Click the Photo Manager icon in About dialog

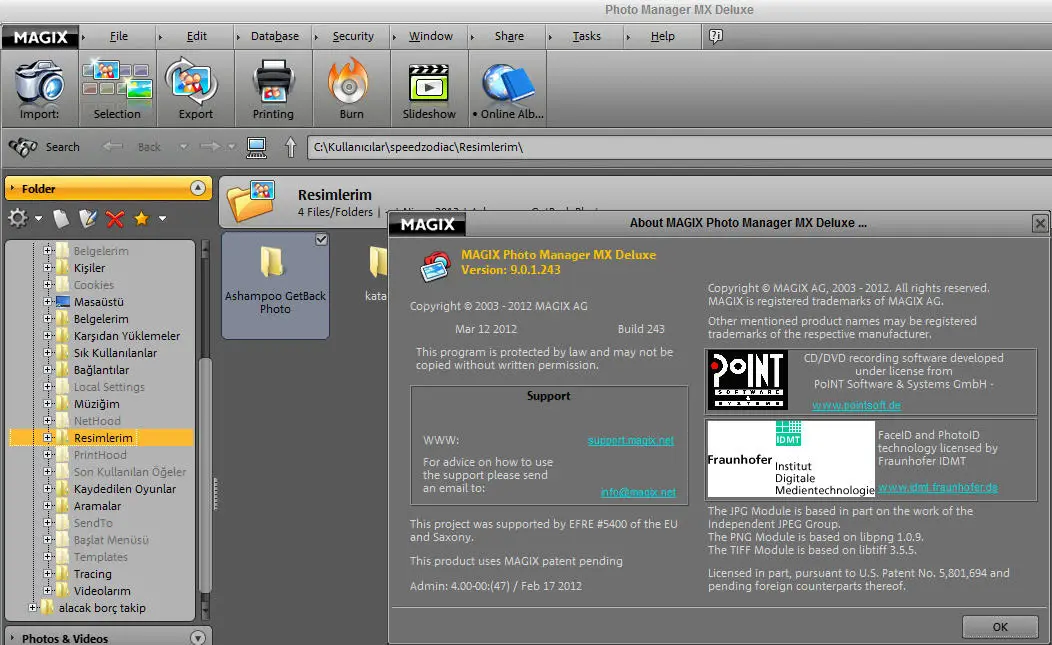point(435,266)
